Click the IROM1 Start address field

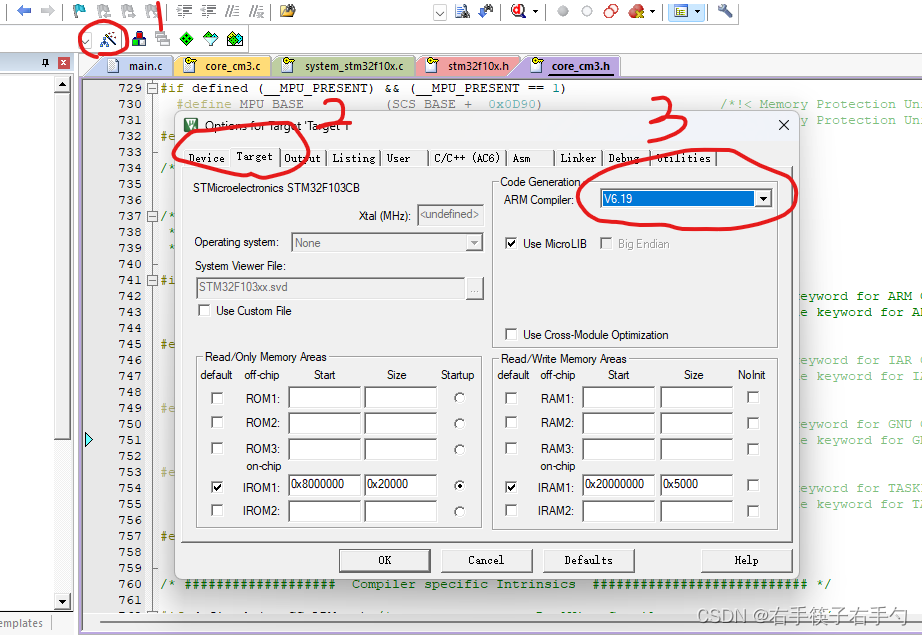click(324, 485)
